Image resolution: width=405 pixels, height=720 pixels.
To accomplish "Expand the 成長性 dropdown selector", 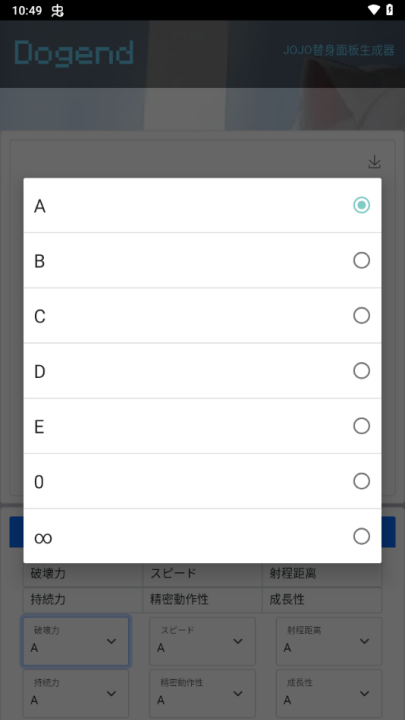I will pyautogui.click(x=329, y=693).
